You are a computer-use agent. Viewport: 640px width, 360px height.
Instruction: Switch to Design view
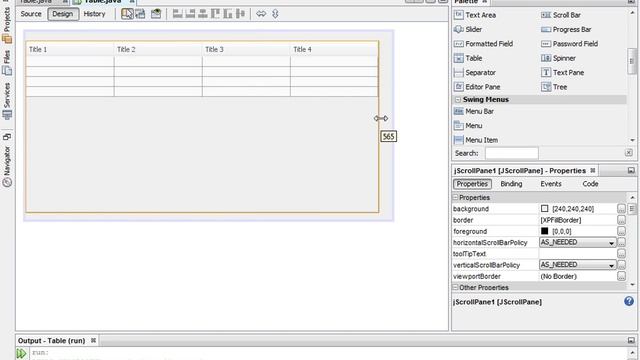tap(62, 14)
